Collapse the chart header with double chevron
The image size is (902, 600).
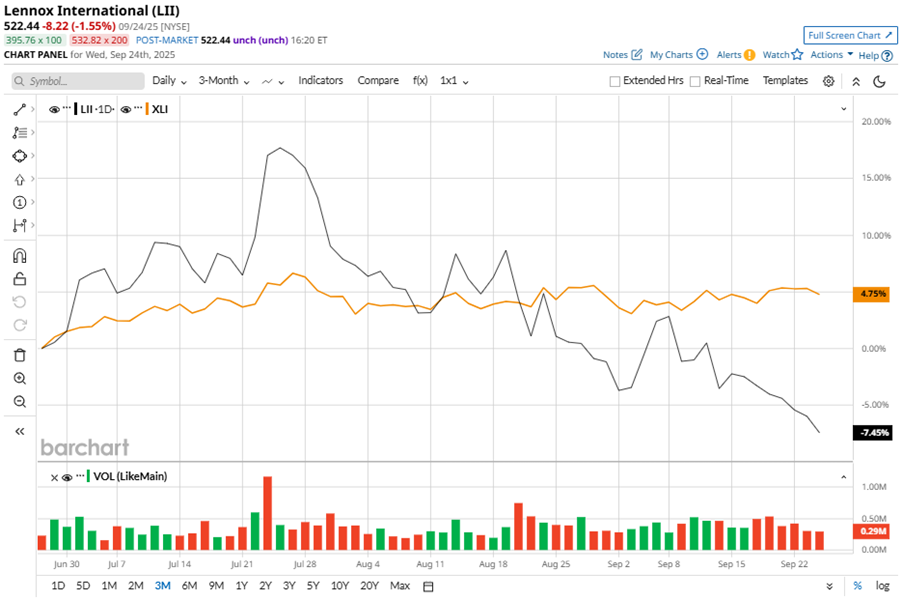pyautogui.click(x=856, y=81)
